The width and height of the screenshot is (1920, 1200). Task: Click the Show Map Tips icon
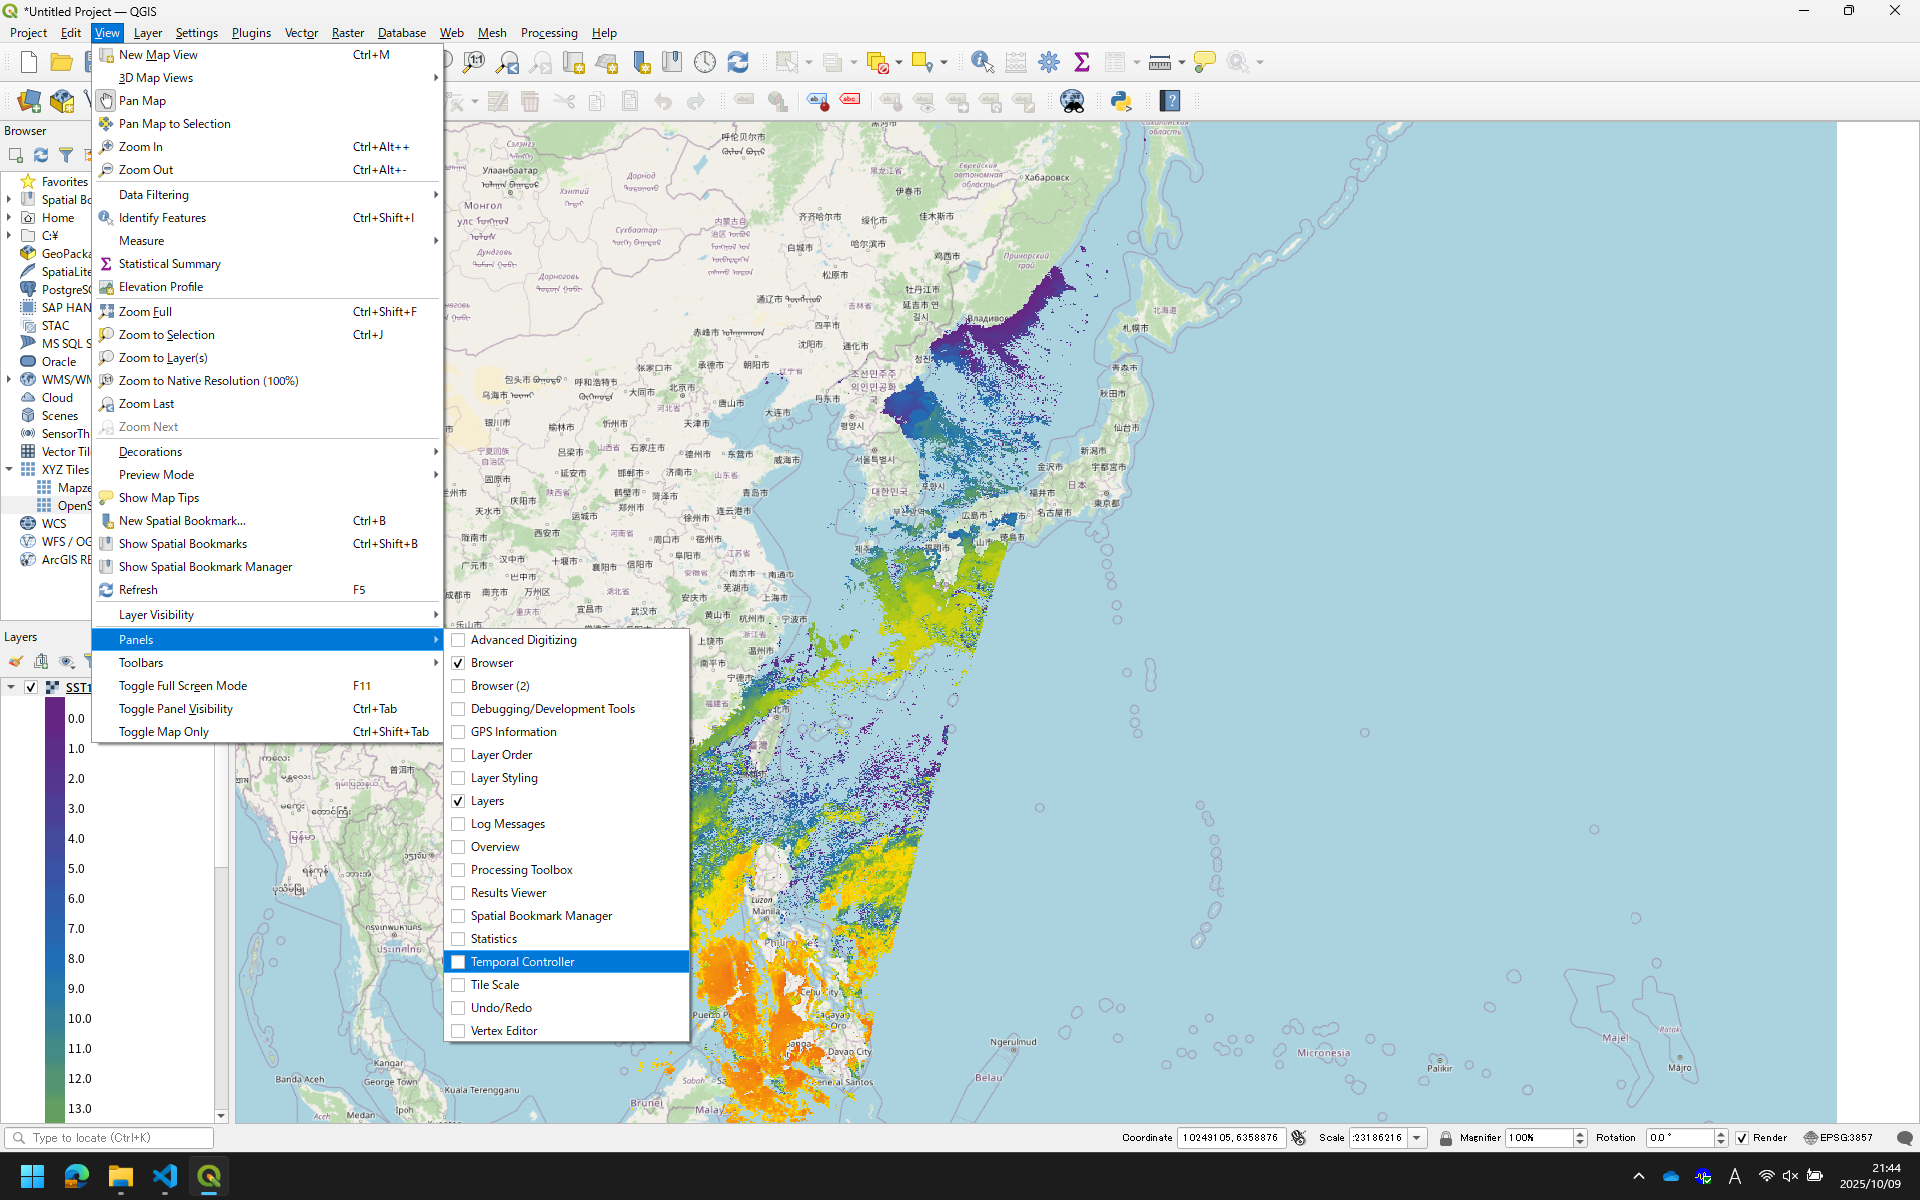pos(1204,62)
